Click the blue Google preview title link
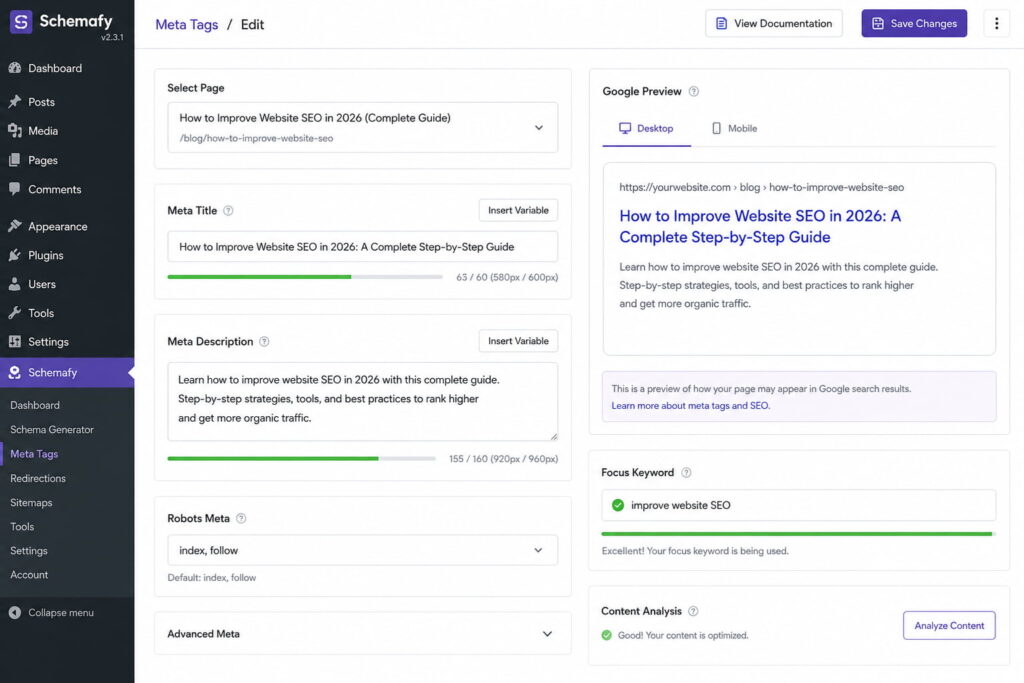1024x683 pixels. [760, 227]
